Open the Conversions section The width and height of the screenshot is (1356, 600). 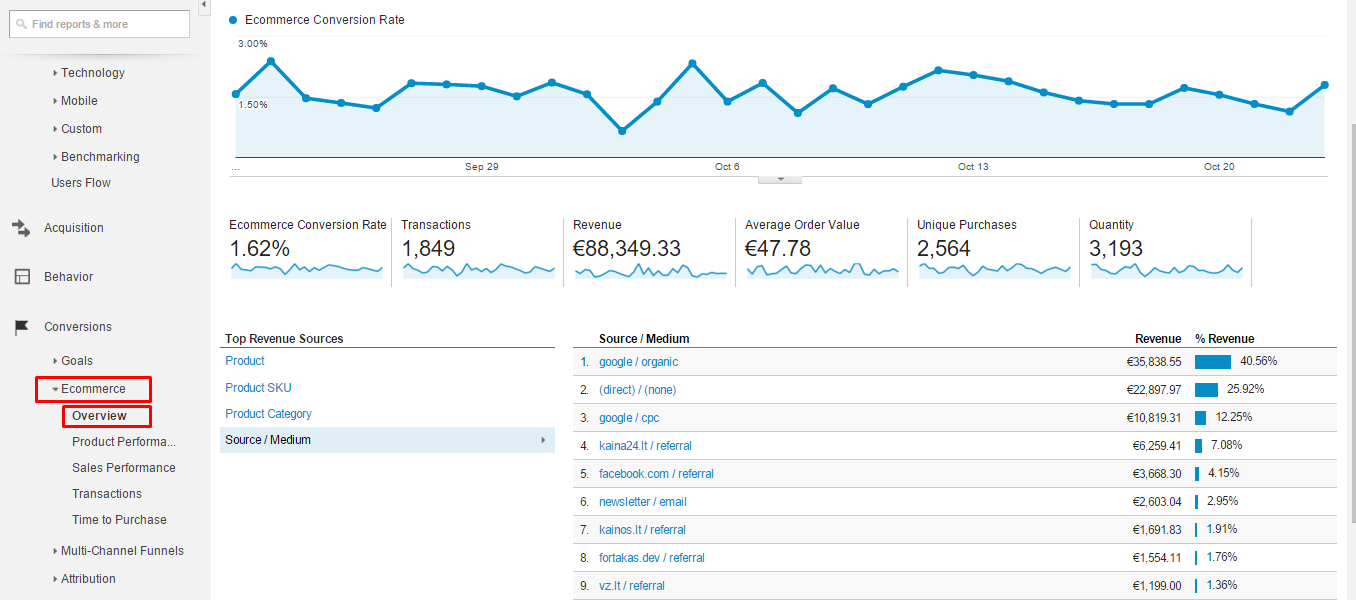pos(78,327)
